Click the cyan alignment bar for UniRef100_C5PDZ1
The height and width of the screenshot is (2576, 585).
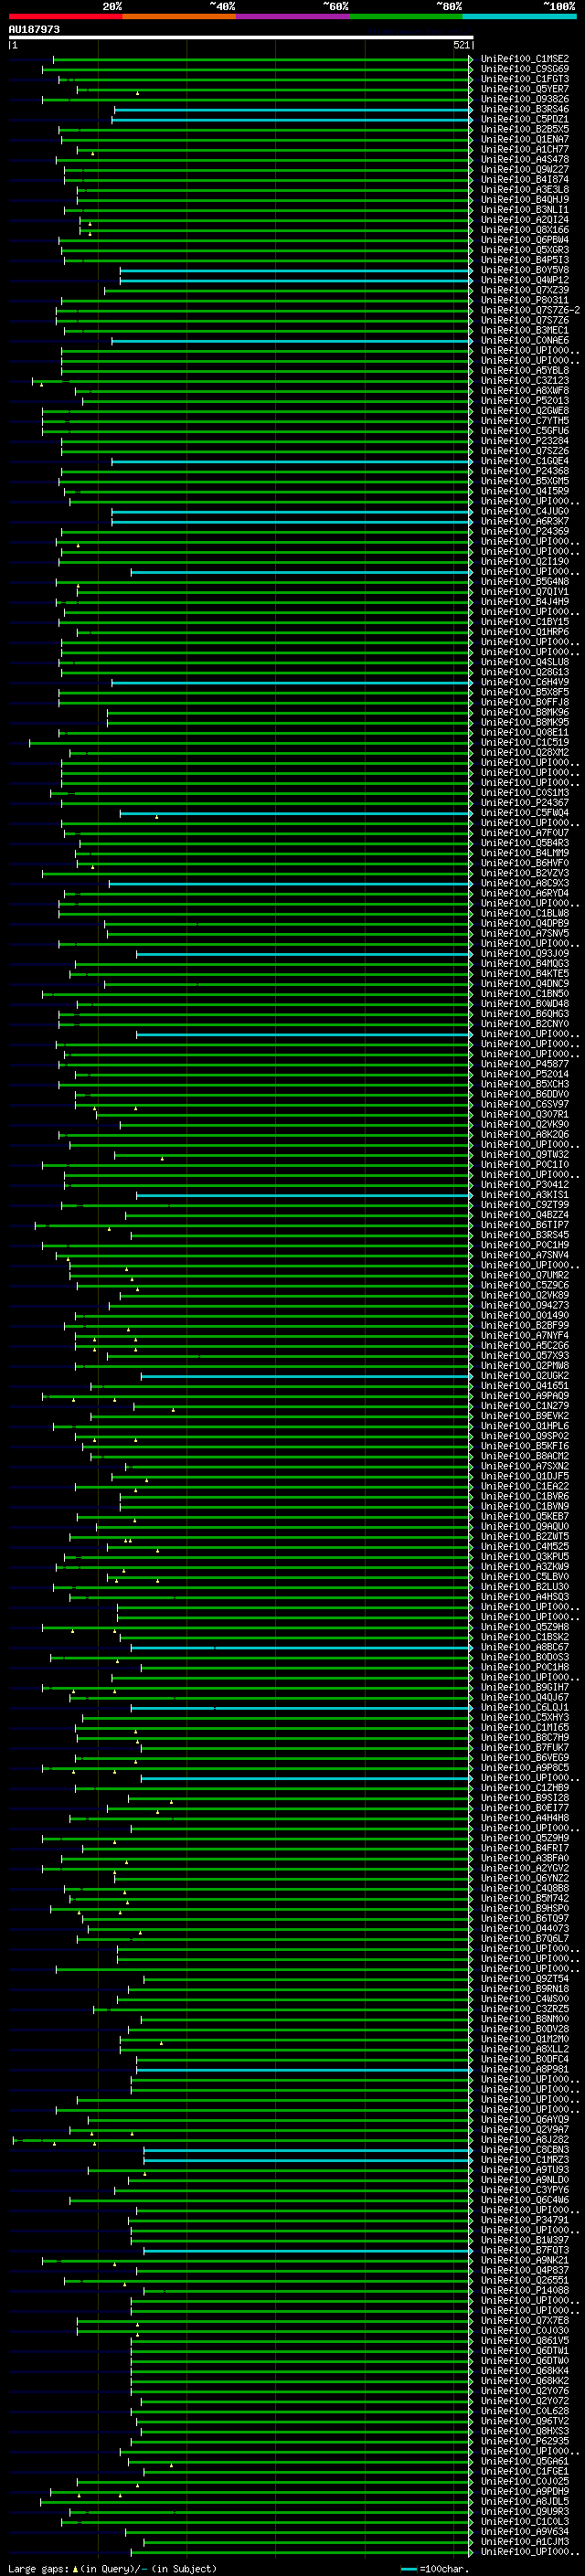[x=292, y=120]
